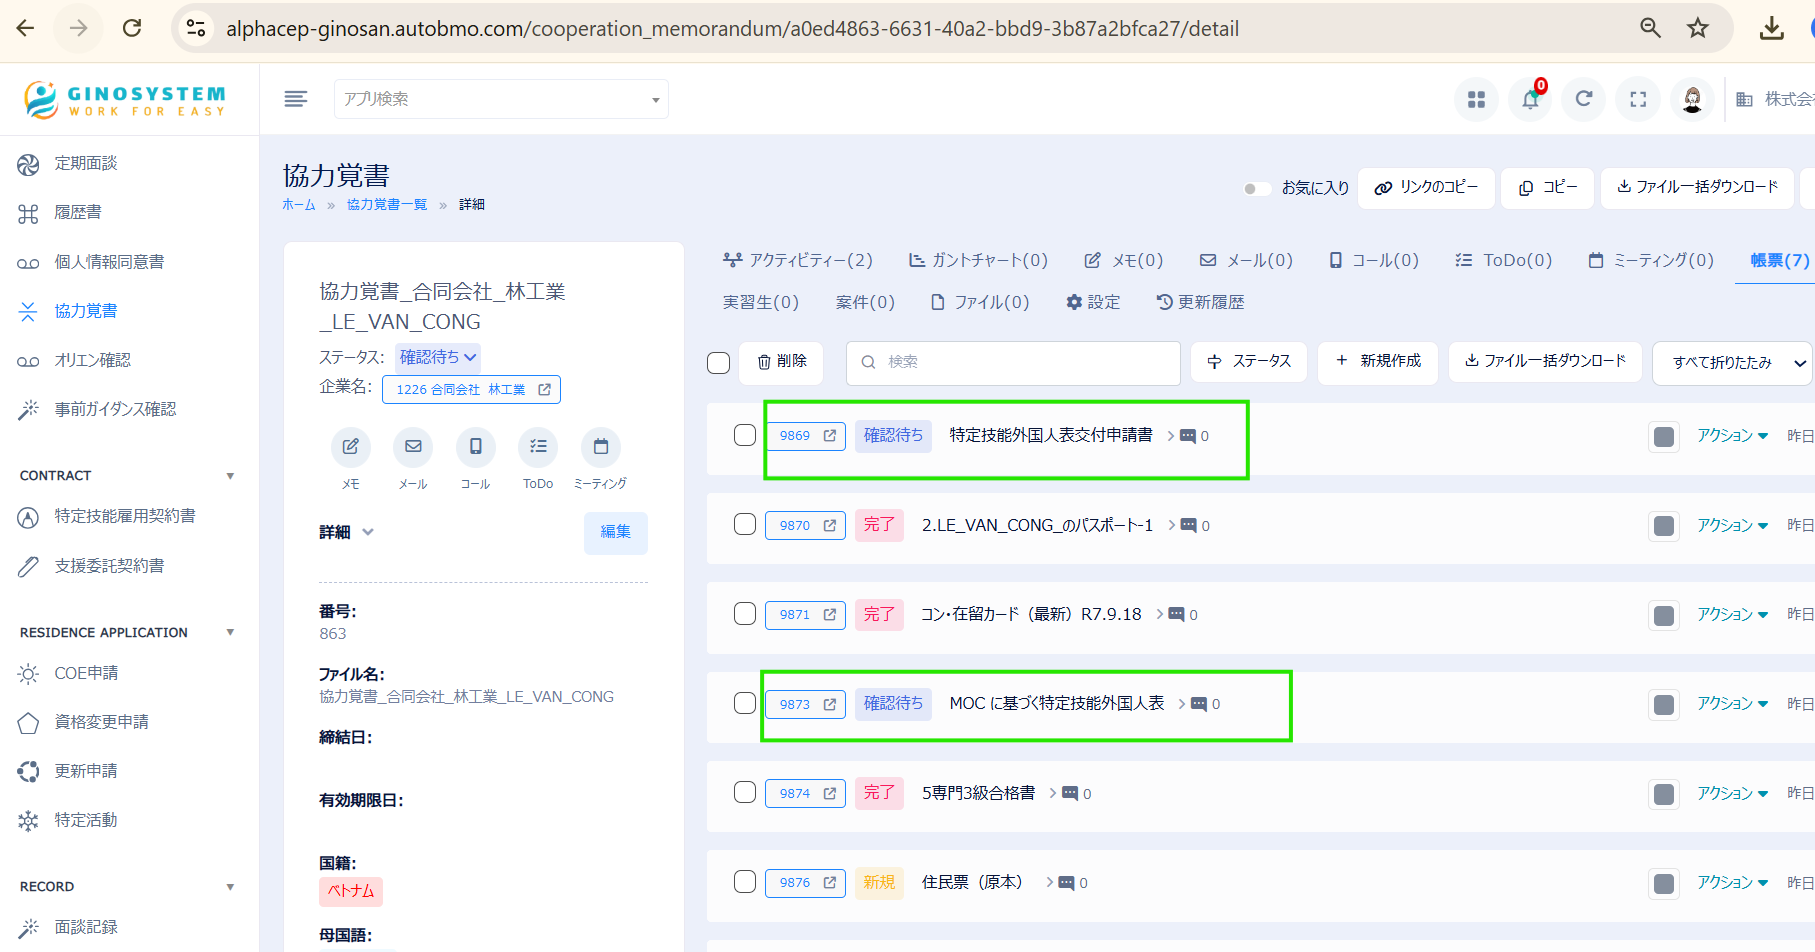Click the 編集 button
1815x952 pixels.
615,532
